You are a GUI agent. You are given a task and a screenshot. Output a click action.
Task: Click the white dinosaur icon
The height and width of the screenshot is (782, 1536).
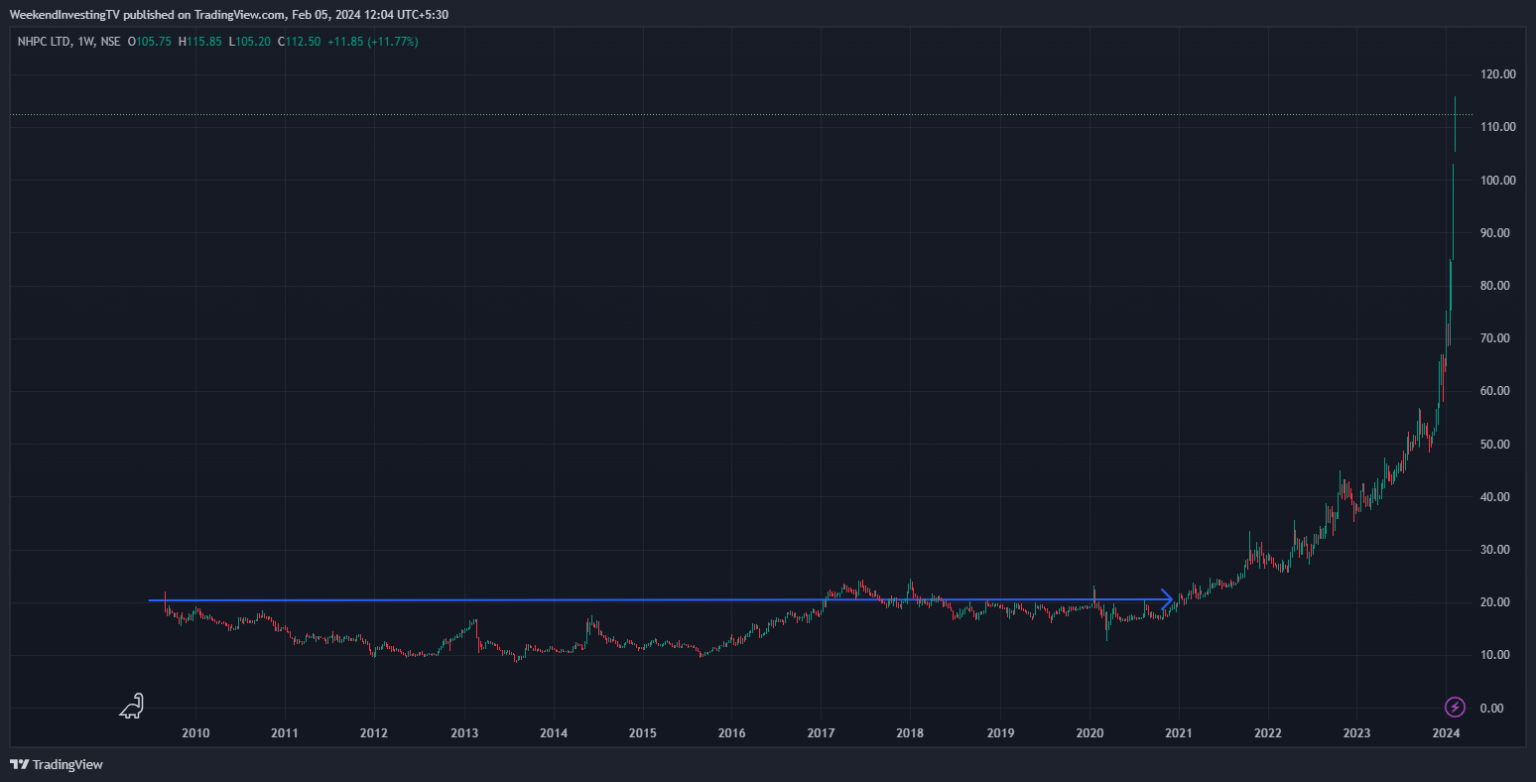point(132,706)
